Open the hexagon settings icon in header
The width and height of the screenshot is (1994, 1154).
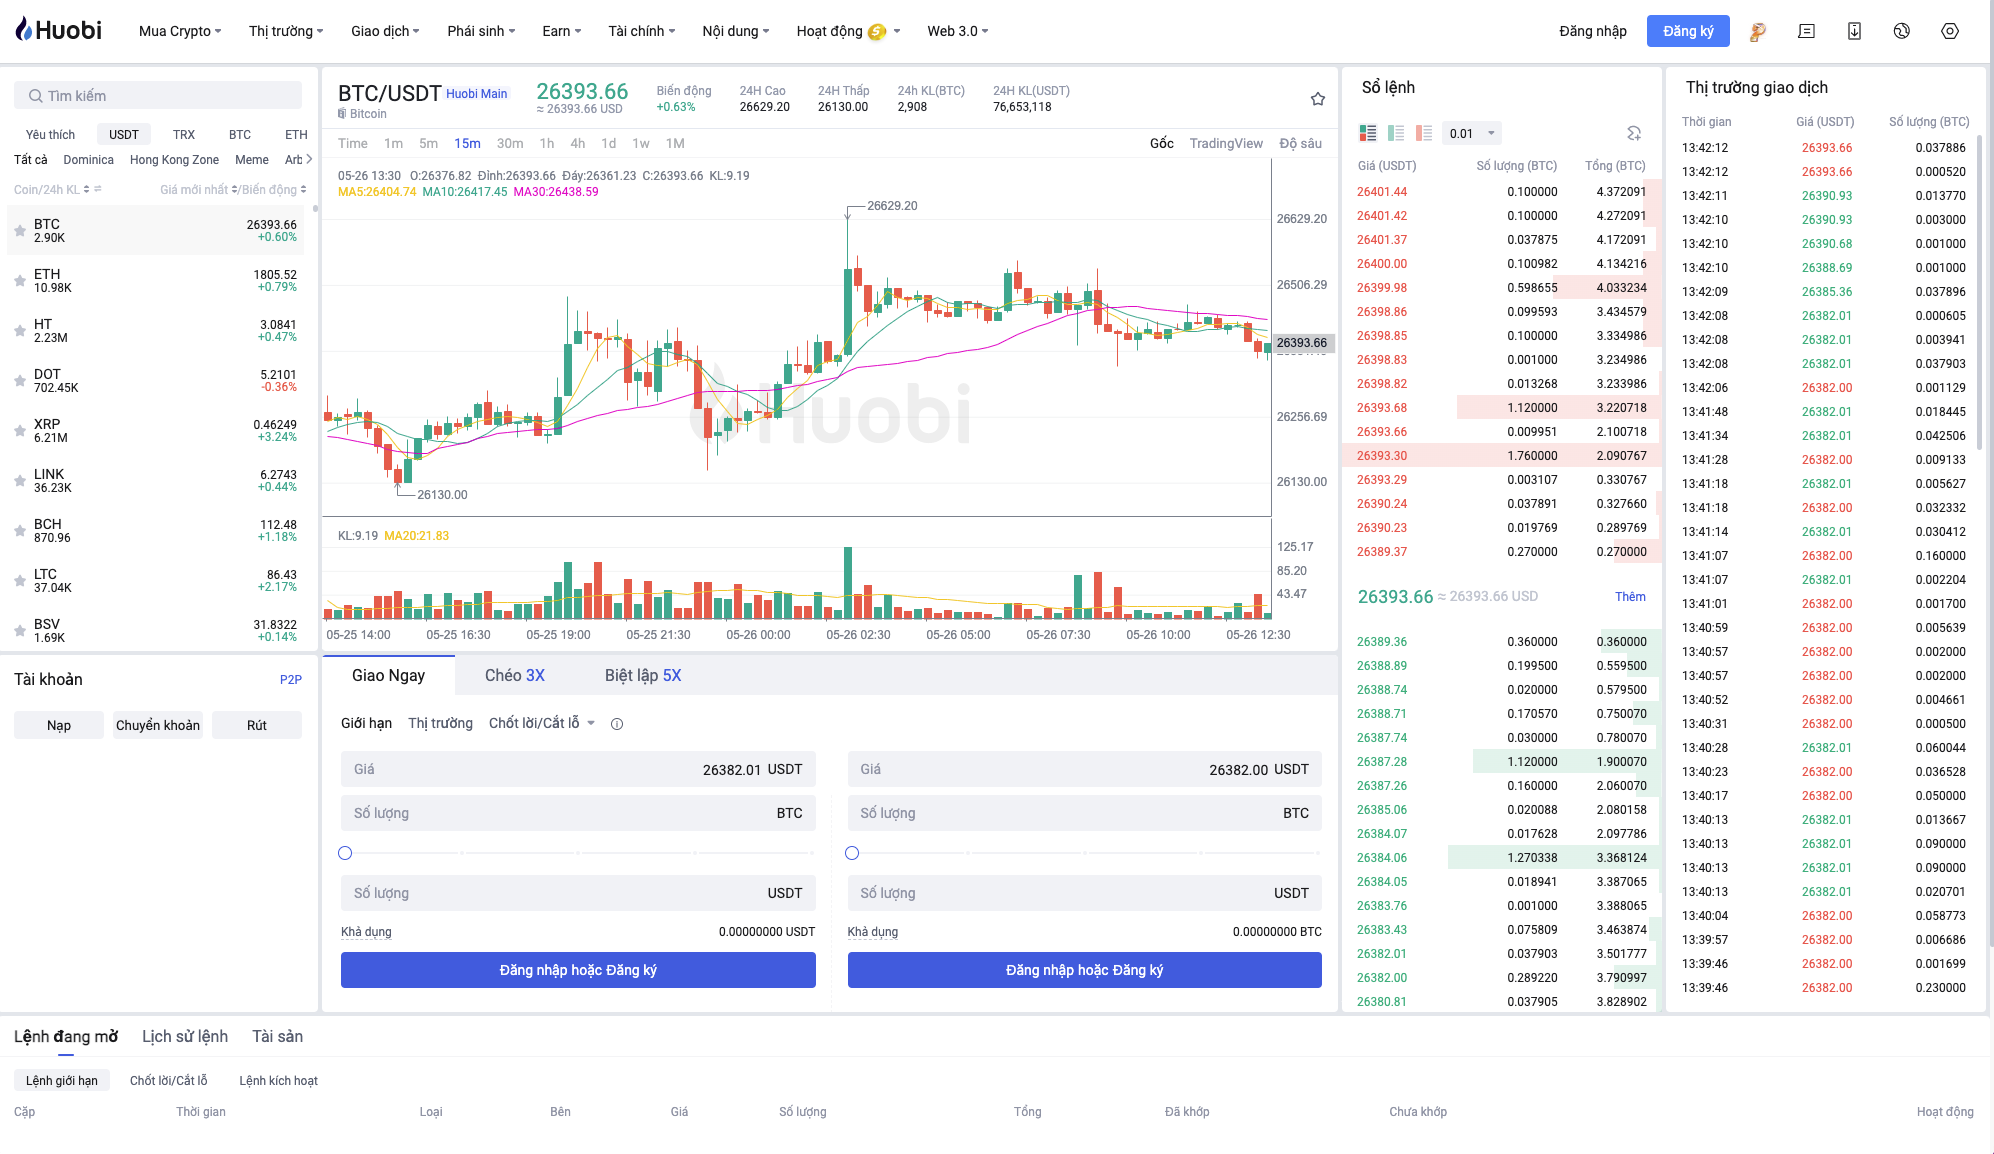(x=1949, y=31)
